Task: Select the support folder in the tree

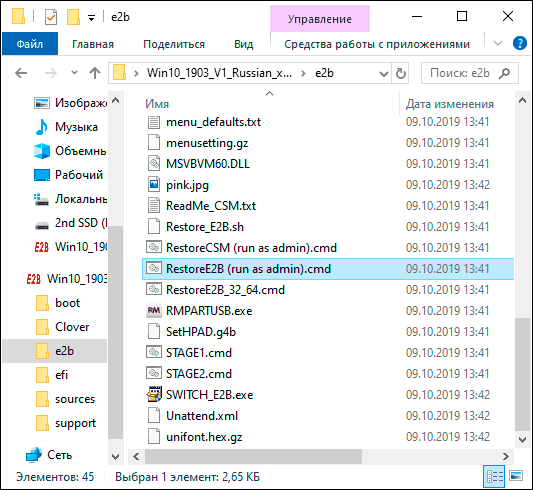Action: click(x=66, y=423)
